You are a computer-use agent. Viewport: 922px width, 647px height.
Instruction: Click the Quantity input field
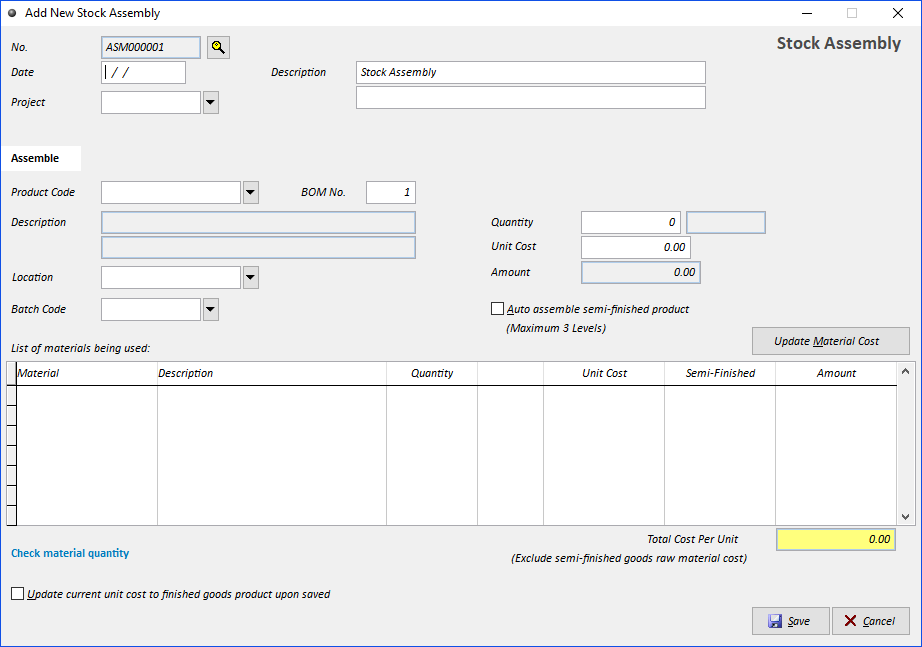tap(631, 222)
